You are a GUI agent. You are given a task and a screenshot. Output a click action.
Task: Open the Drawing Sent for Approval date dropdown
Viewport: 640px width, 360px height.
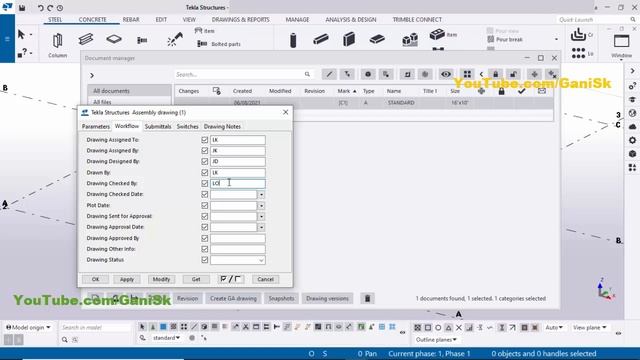point(261,216)
